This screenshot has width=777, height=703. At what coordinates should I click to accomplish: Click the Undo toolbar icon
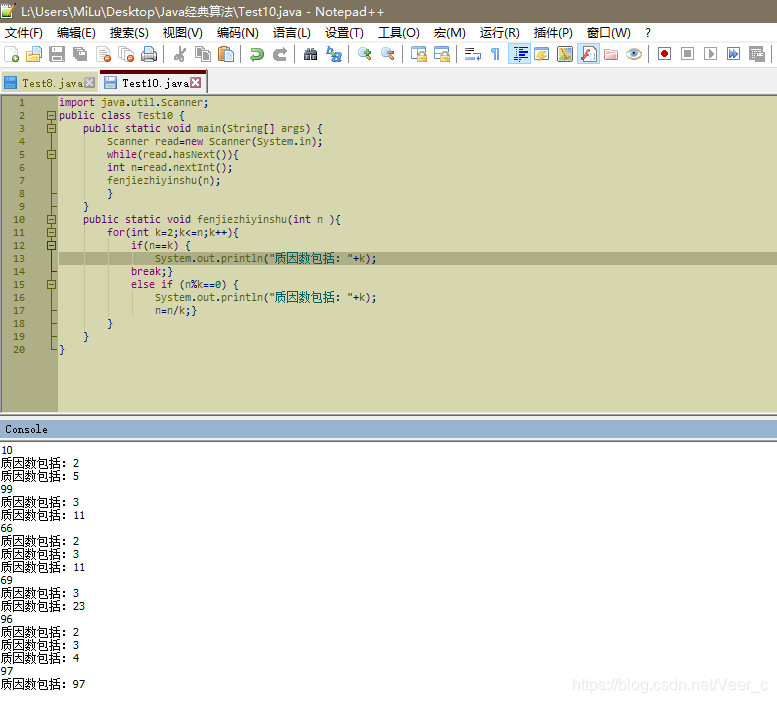coord(257,54)
